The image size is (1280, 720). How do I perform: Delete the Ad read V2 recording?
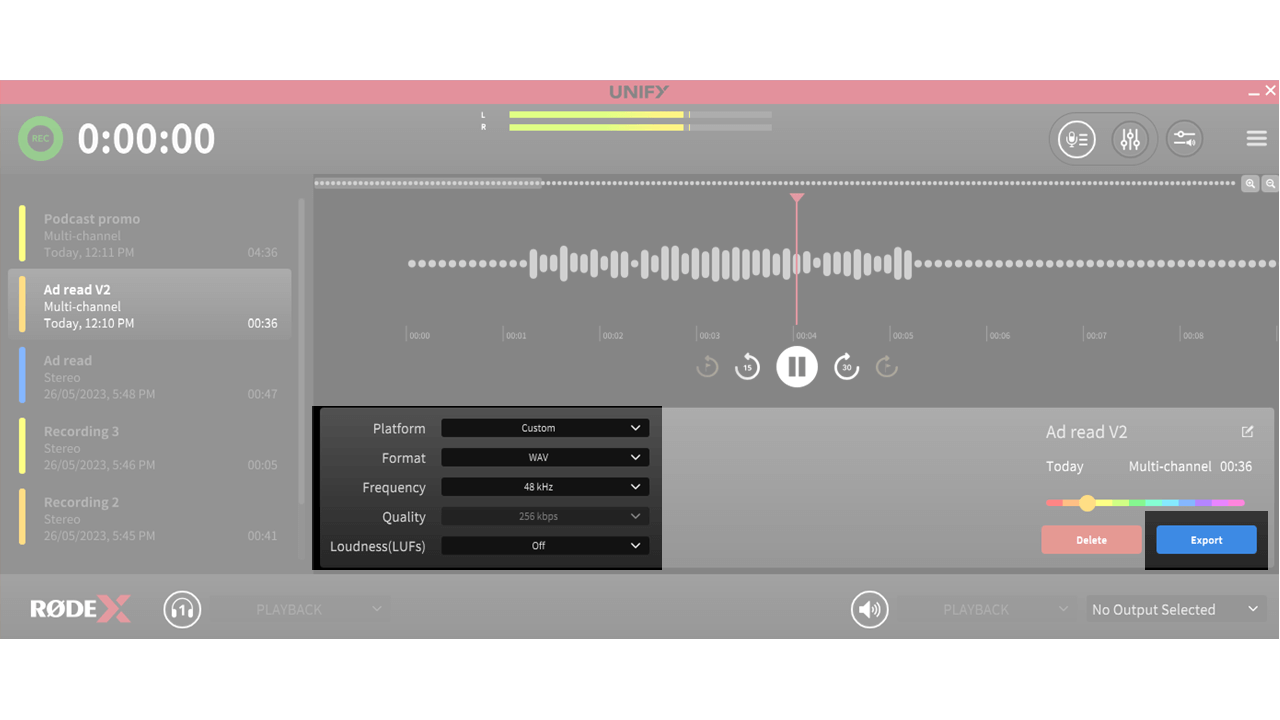(x=1091, y=539)
